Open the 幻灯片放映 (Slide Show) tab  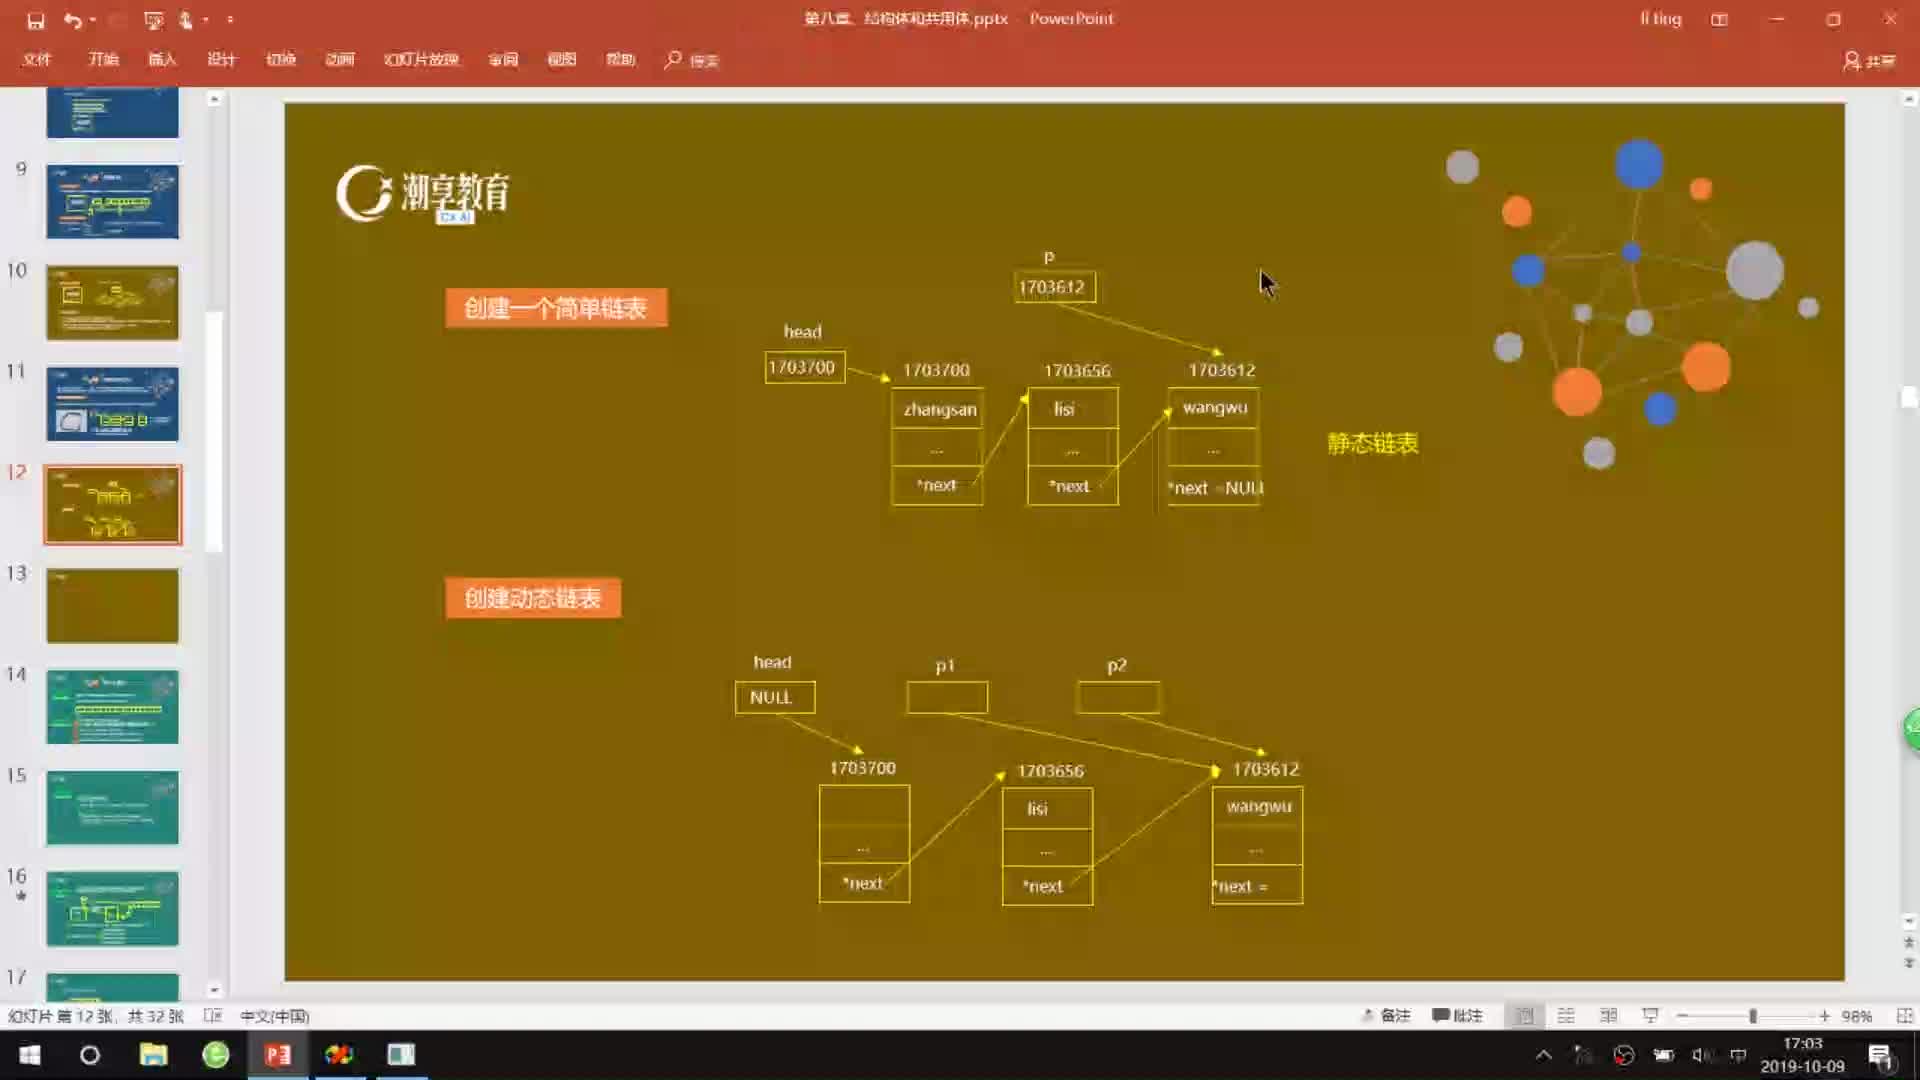(421, 60)
